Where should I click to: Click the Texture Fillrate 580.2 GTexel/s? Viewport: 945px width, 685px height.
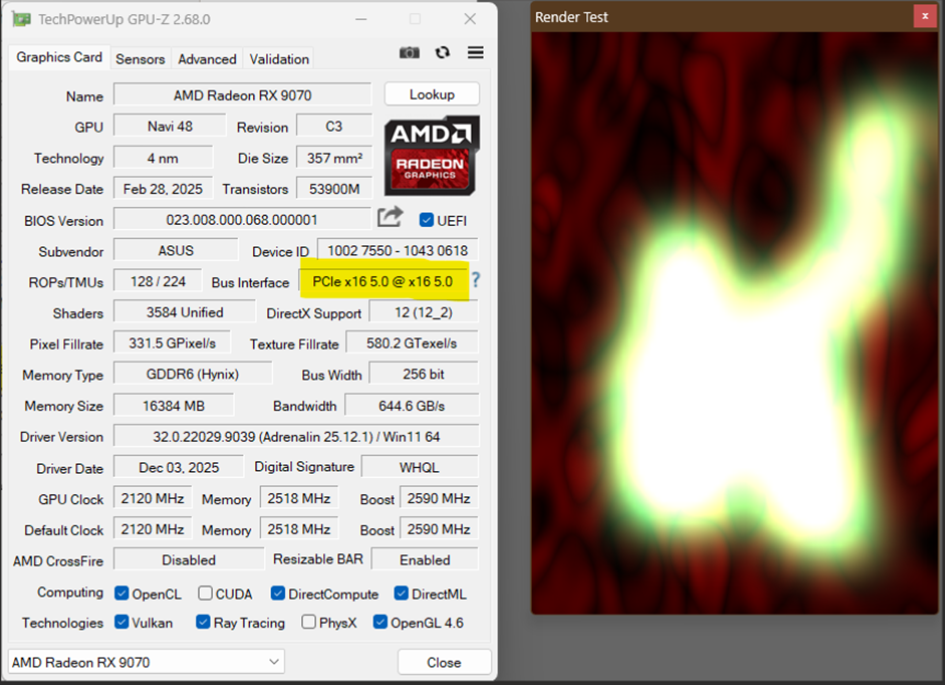(412, 343)
